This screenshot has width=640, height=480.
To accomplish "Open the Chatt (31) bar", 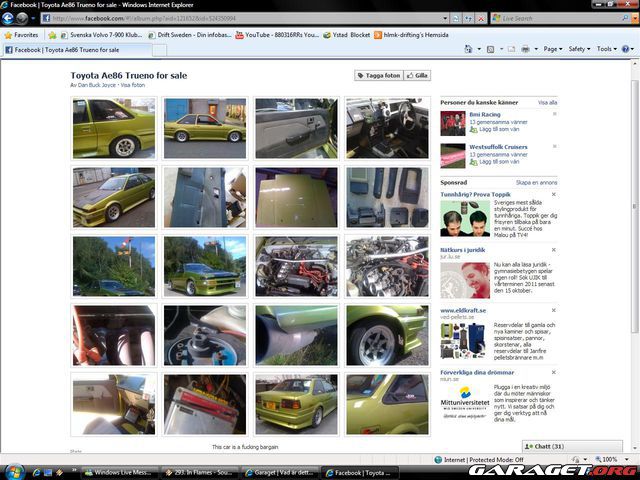I will coord(572,446).
